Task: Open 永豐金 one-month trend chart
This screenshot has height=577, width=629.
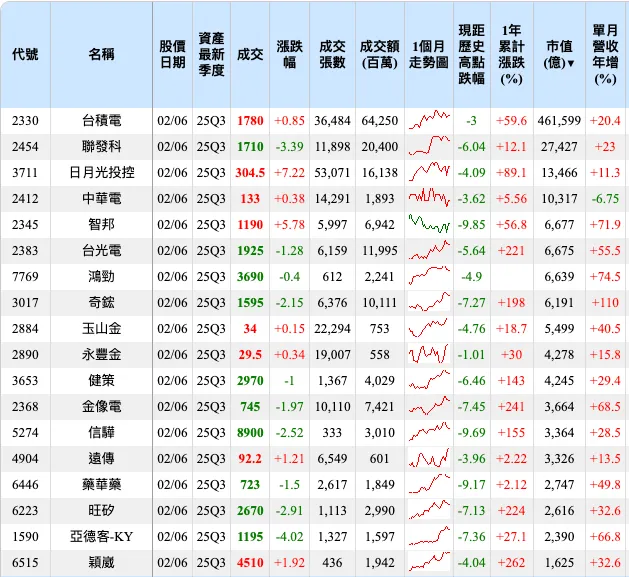Action: tap(429, 354)
